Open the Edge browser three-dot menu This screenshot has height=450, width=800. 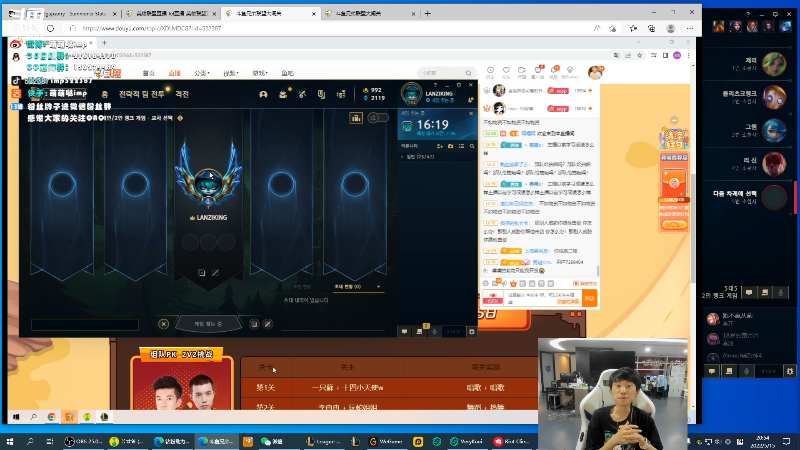(x=690, y=29)
